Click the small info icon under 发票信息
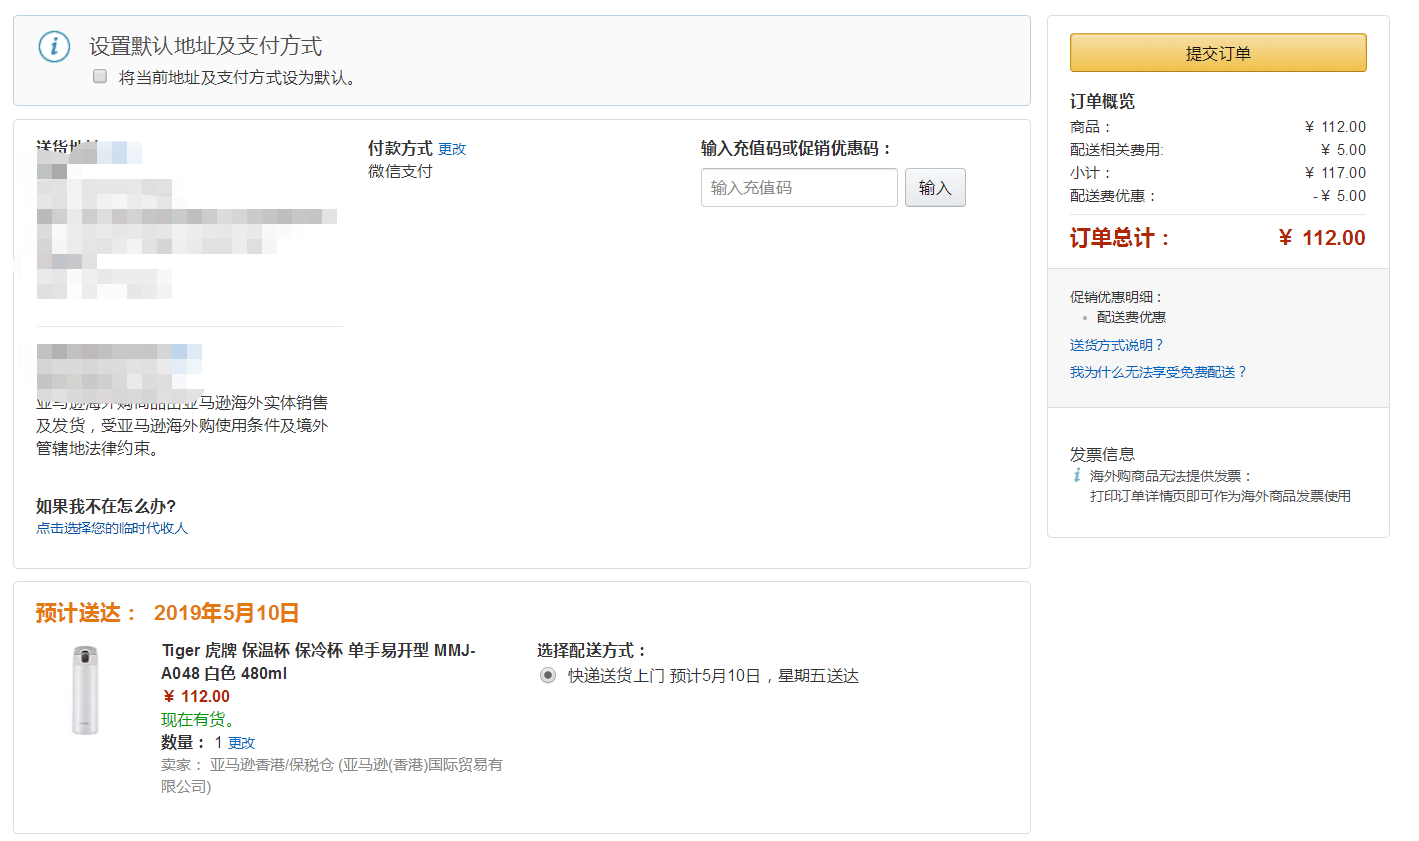This screenshot has width=1419, height=841. coord(1077,475)
